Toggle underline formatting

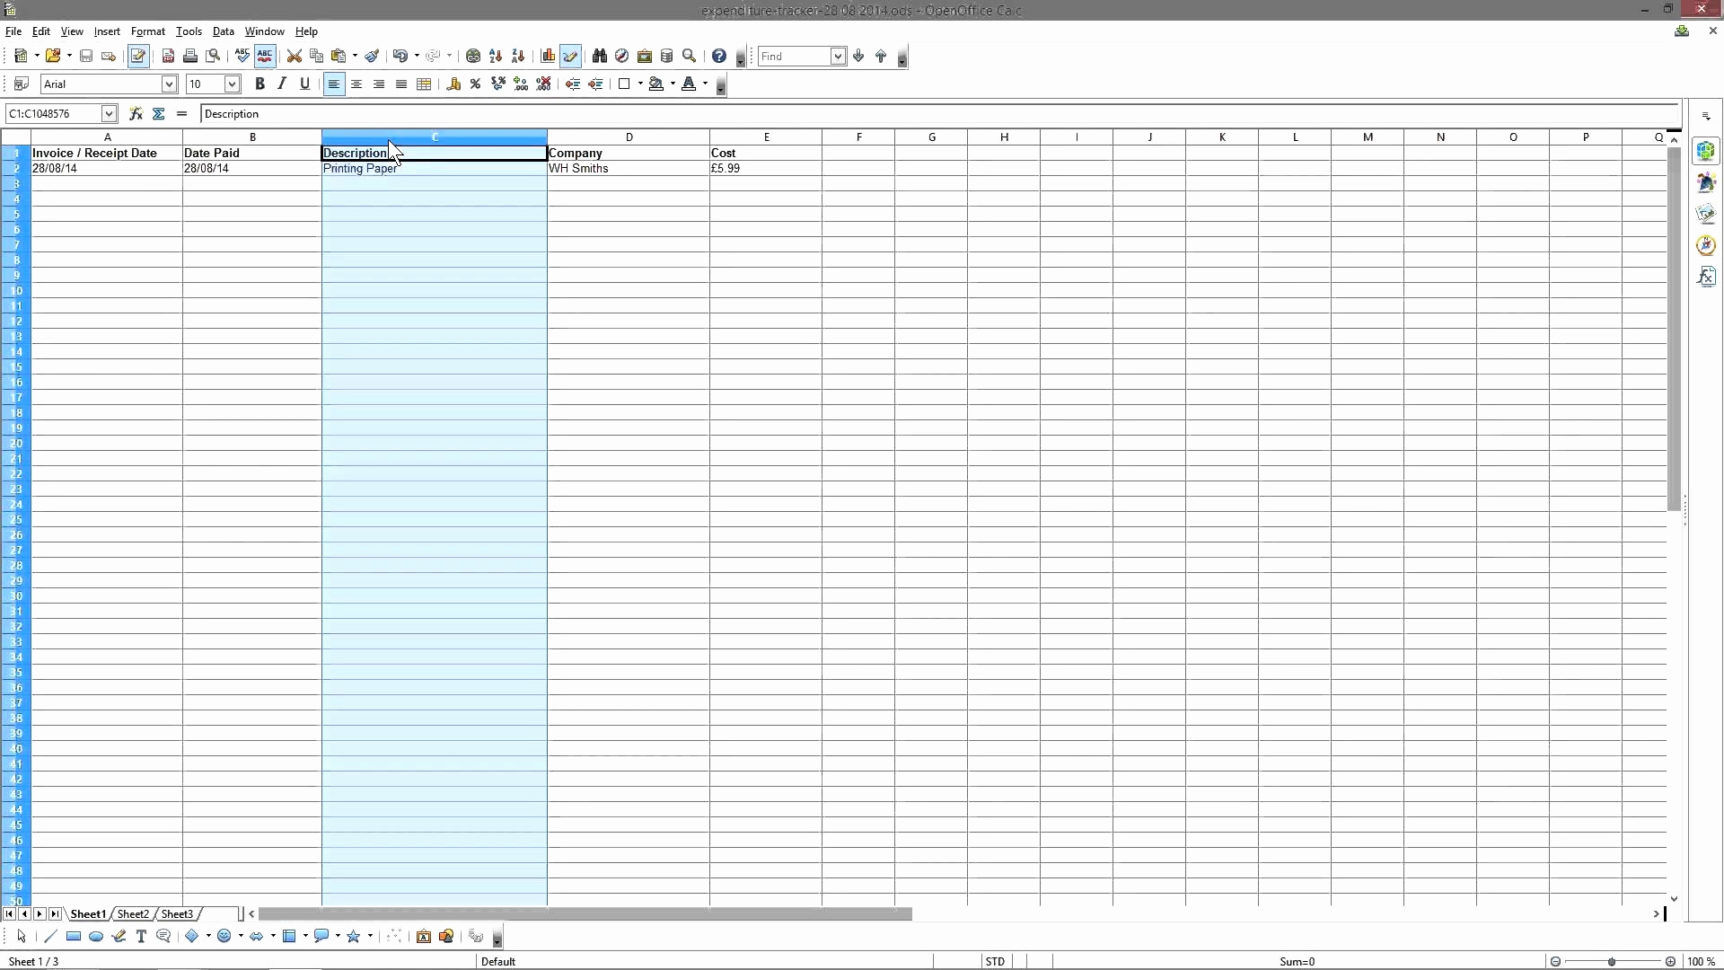pos(305,84)
